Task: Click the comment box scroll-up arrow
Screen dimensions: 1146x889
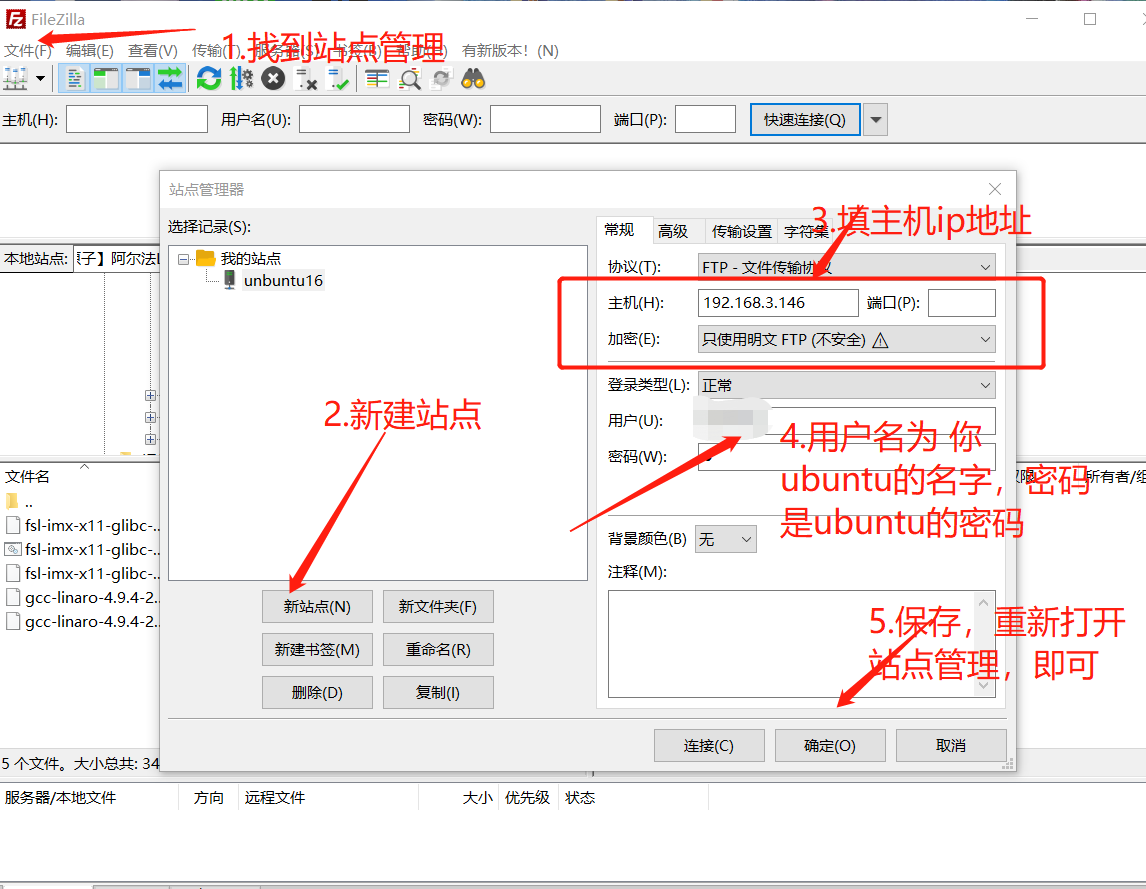Action: pyautogui.click(x=984, y=602)
